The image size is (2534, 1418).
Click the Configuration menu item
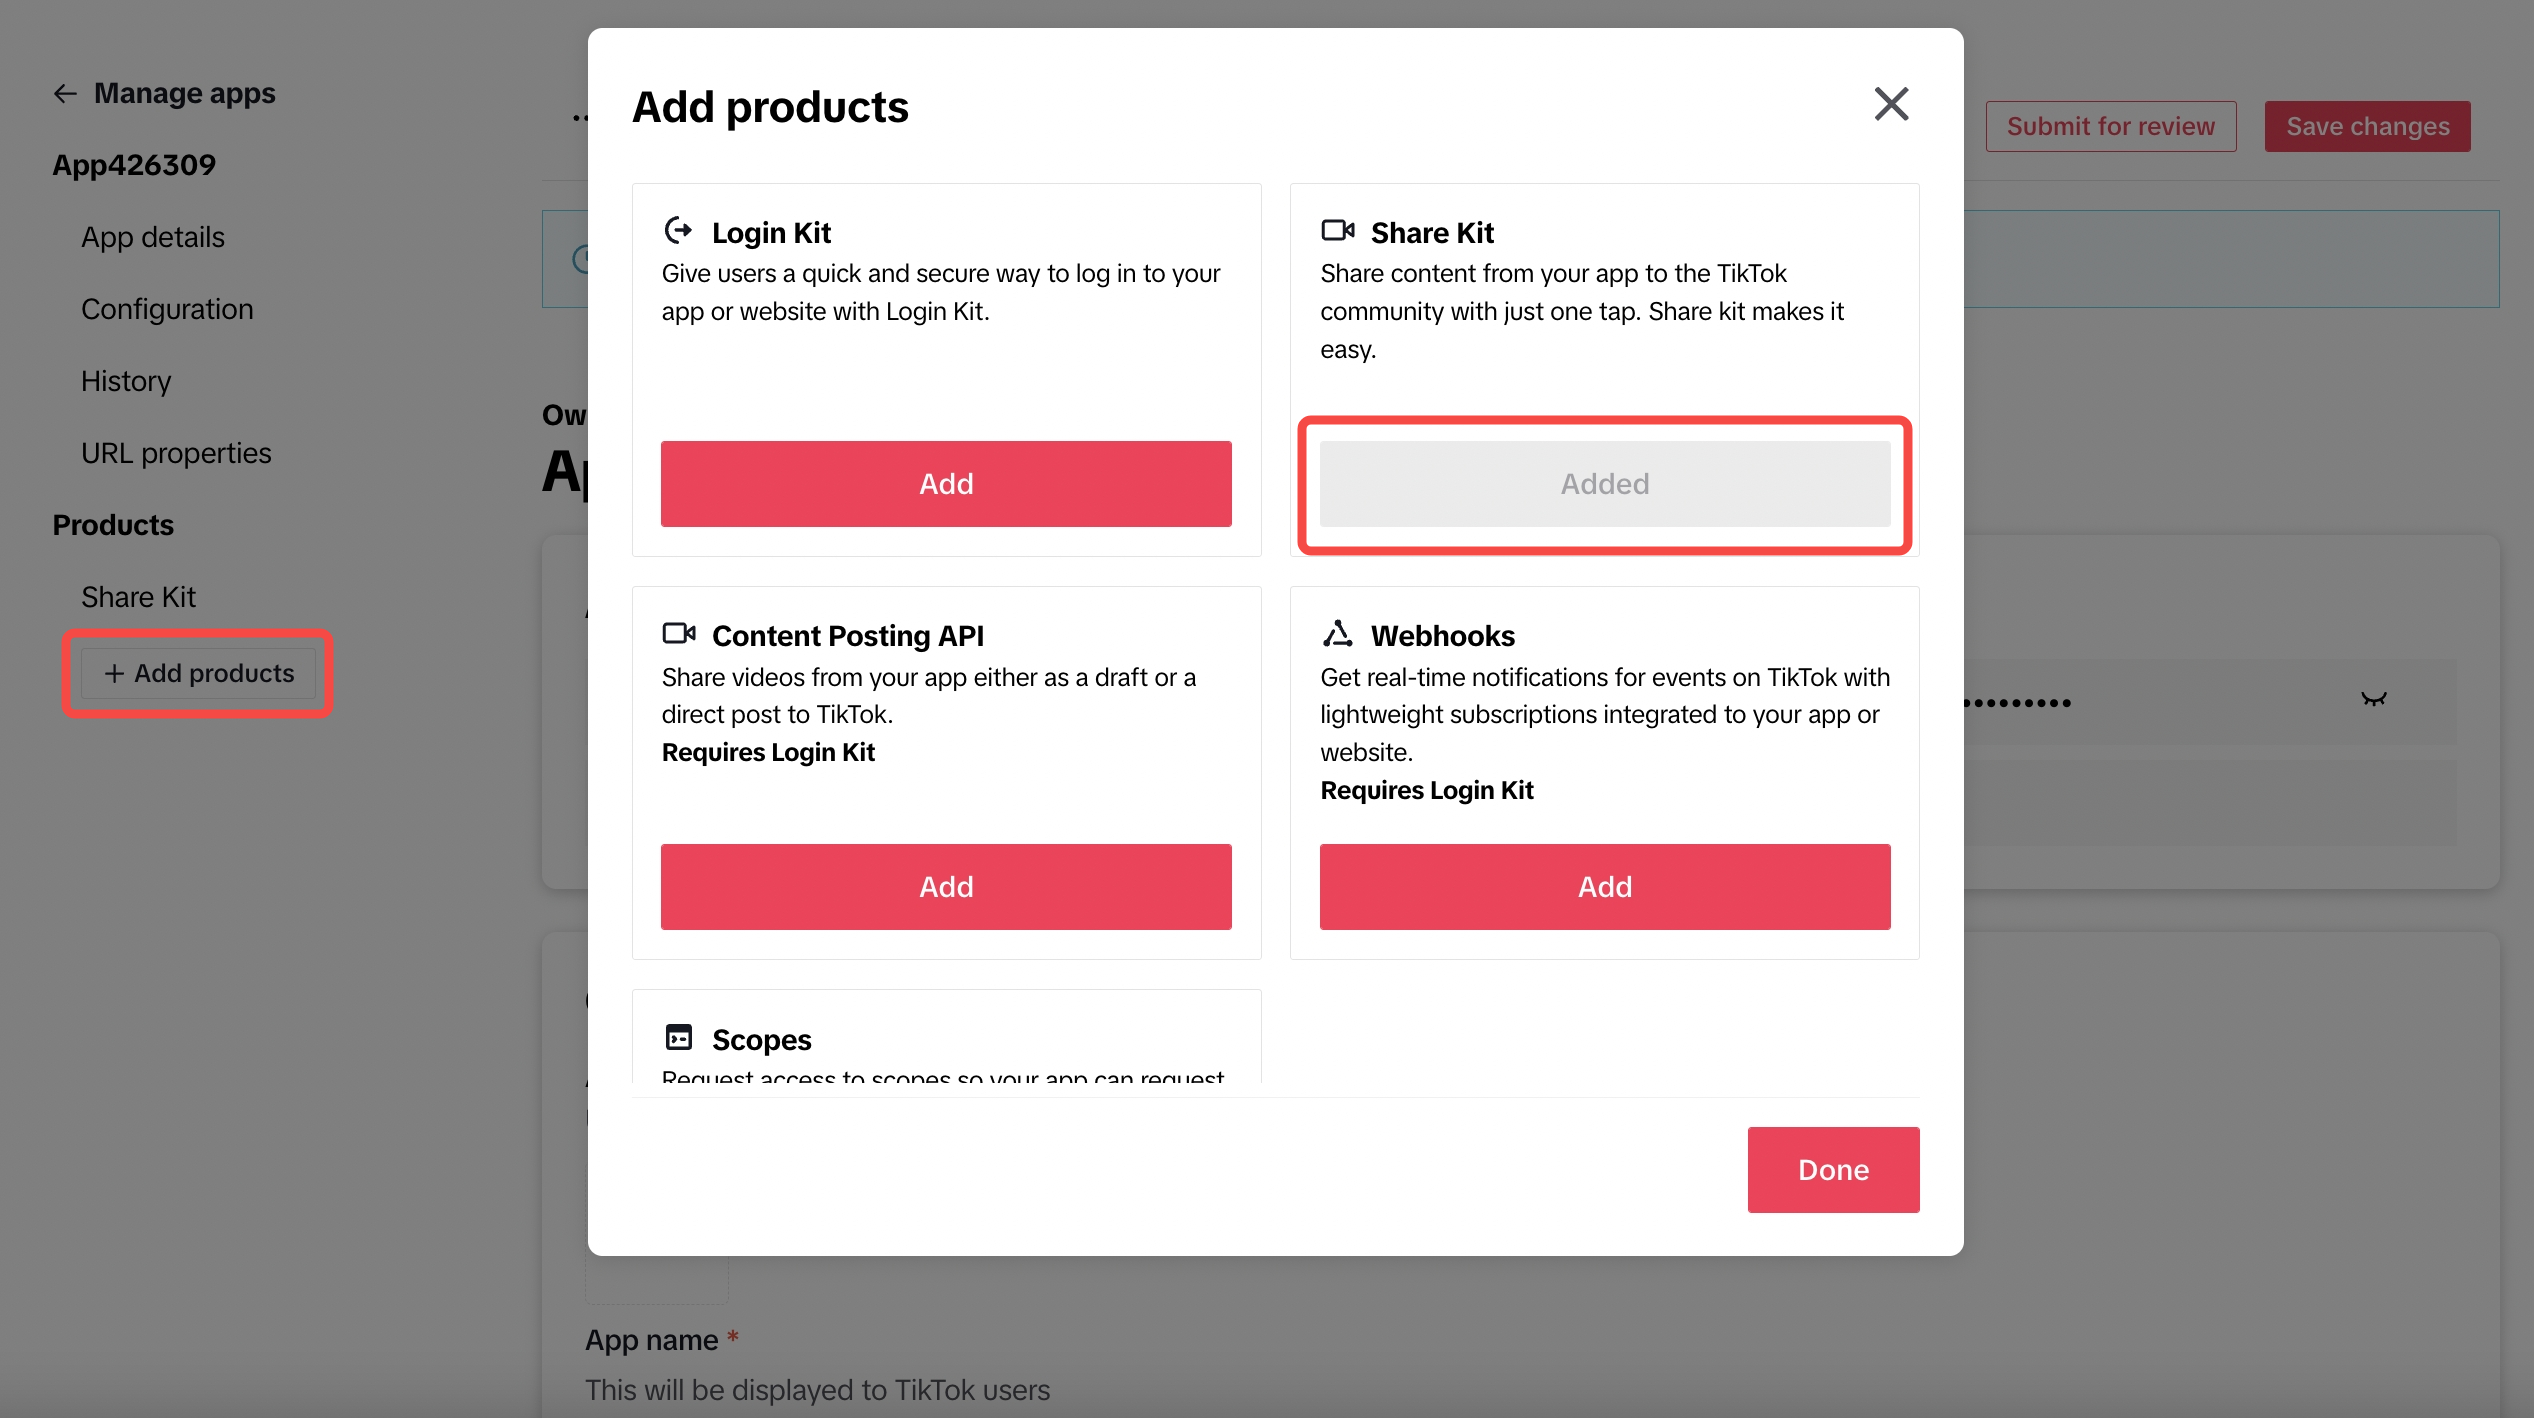(x=167, y=308)
